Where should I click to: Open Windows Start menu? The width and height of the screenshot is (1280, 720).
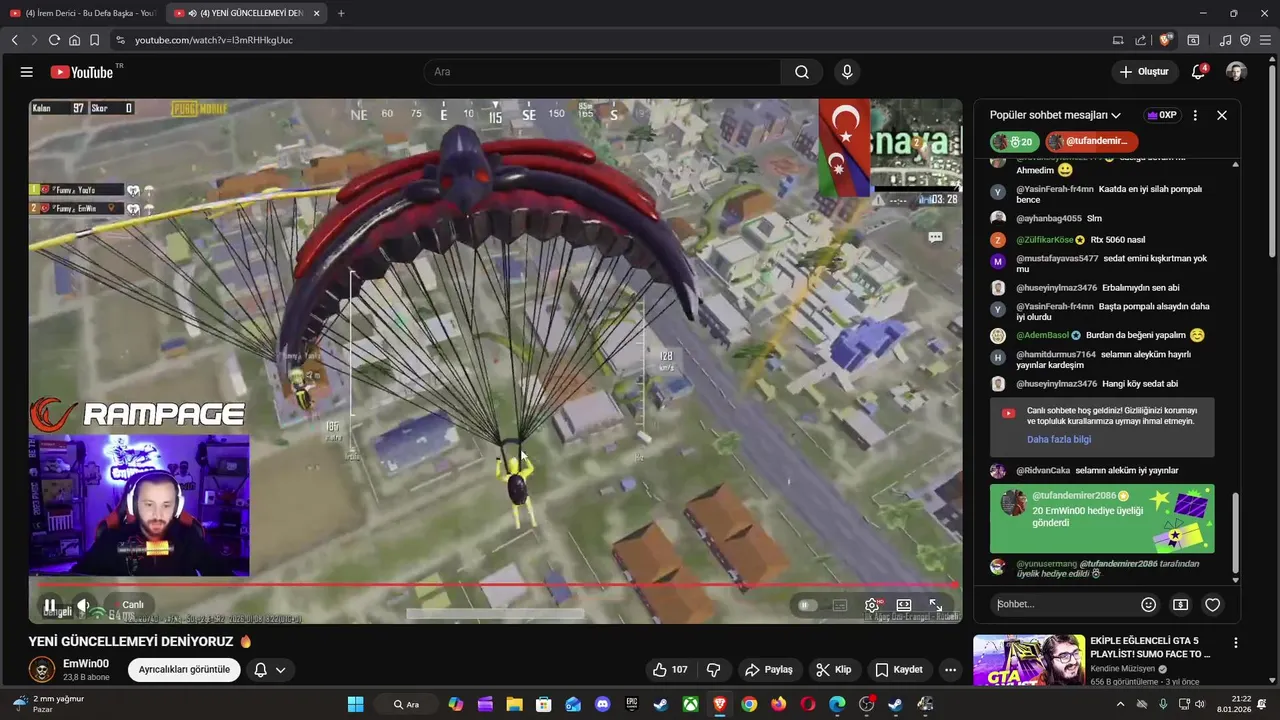(355, 704)
